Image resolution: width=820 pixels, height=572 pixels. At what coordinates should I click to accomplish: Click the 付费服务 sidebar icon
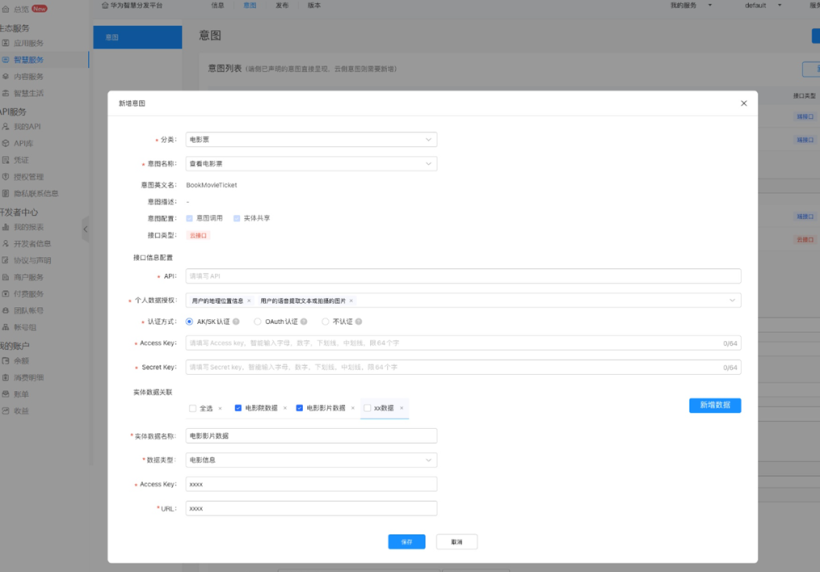coord(6,294)
